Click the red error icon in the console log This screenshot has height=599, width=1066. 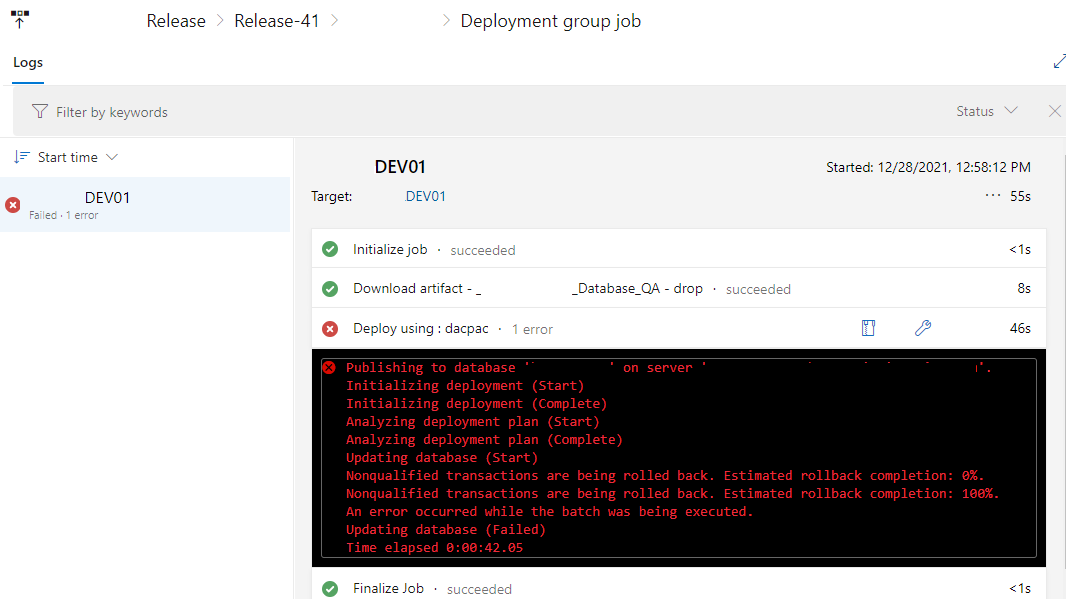[x=329, y=366]
